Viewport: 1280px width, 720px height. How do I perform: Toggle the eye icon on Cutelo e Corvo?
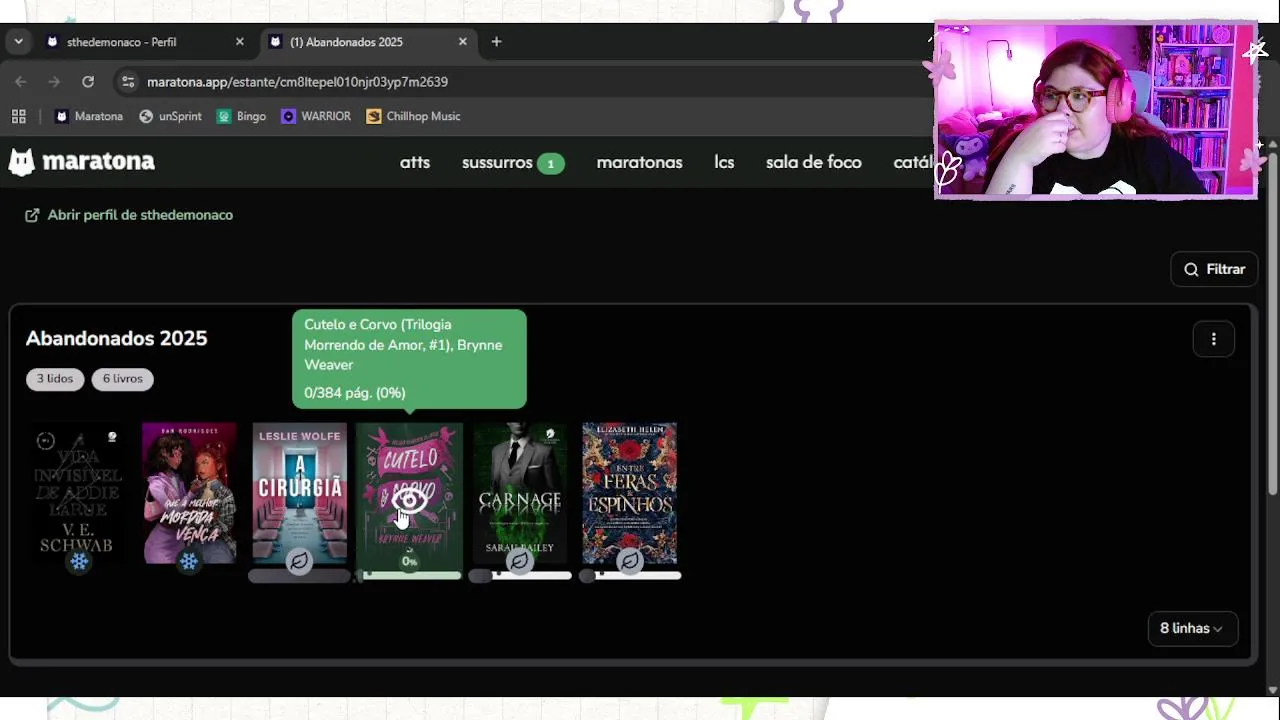[409, 500]
